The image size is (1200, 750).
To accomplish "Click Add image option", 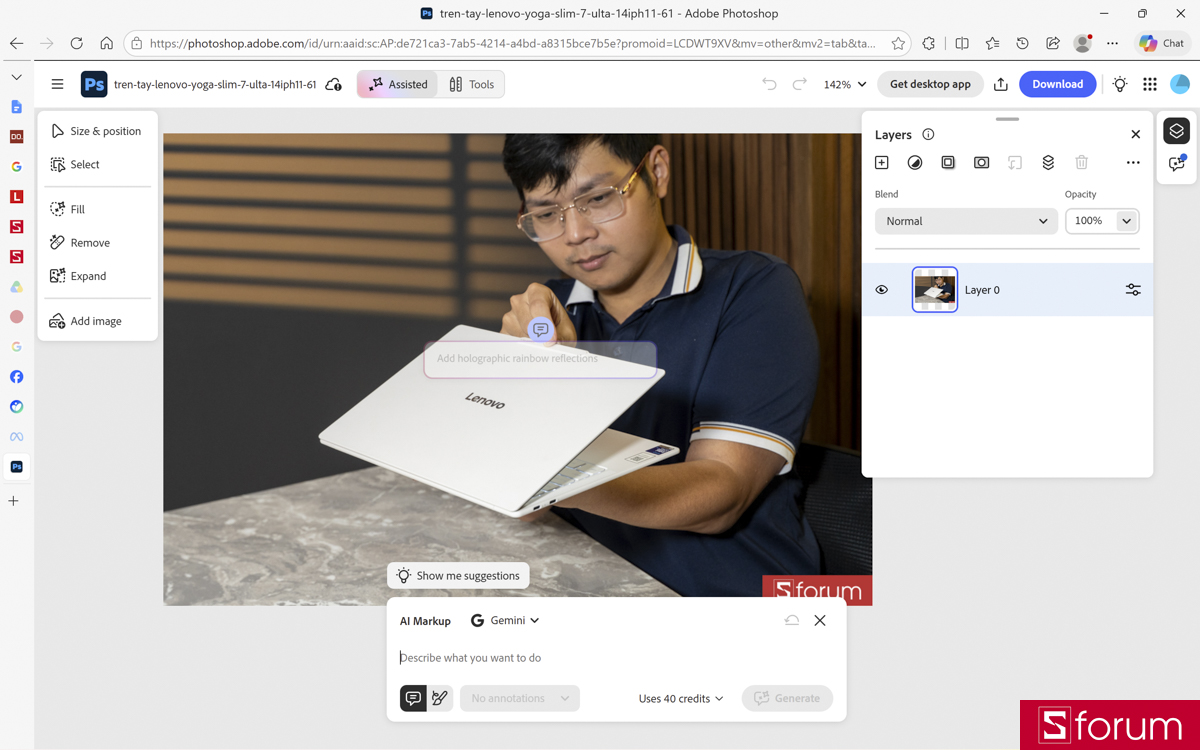I will 87,321.
